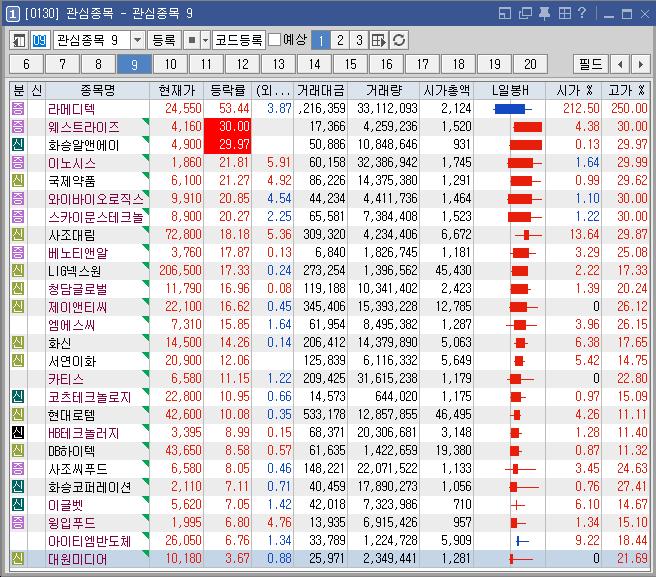
Task: Click the title bar layout icon
Action: point(505,14)
